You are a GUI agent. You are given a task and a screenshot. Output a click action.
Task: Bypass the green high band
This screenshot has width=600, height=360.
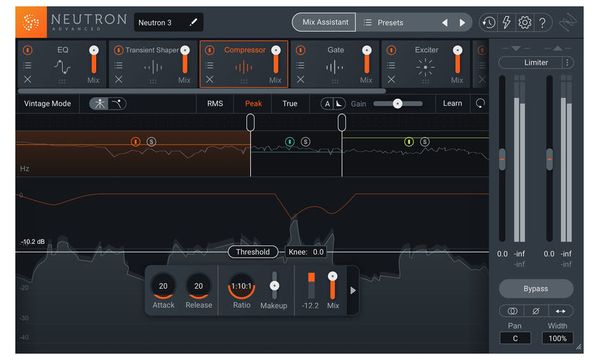point(409,142)
